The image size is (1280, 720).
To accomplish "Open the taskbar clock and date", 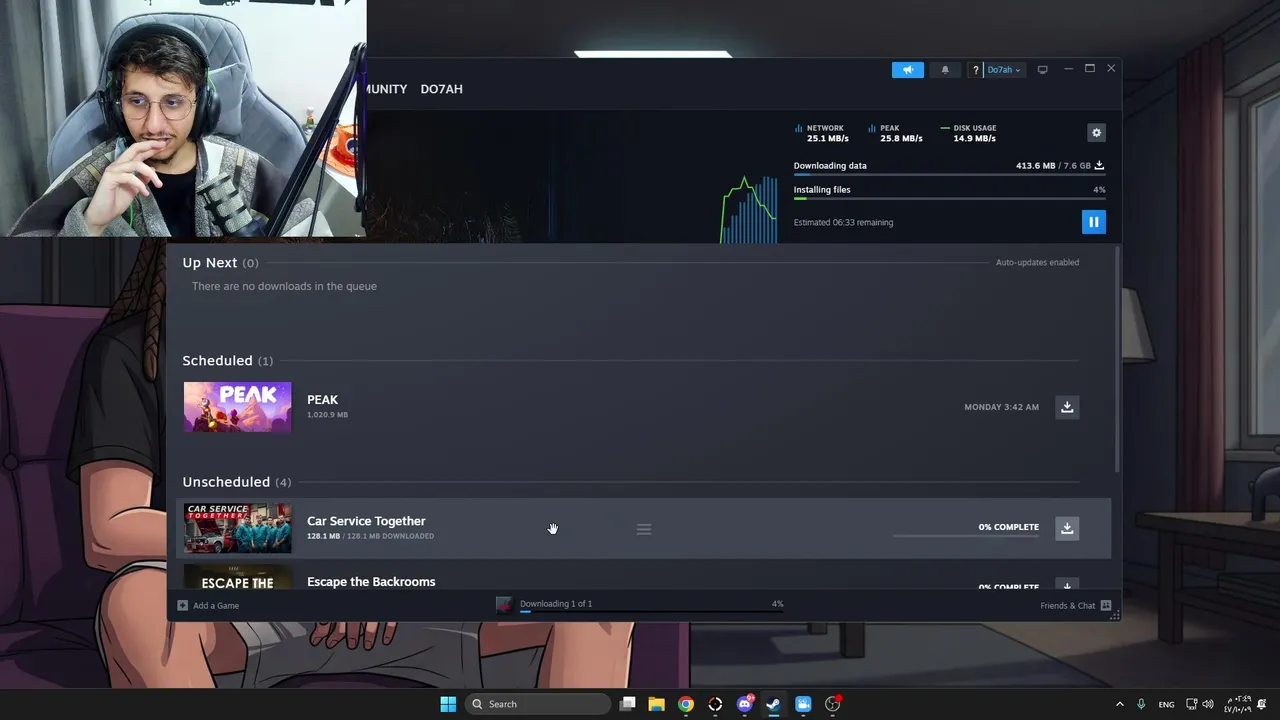I will (1237, 704).
